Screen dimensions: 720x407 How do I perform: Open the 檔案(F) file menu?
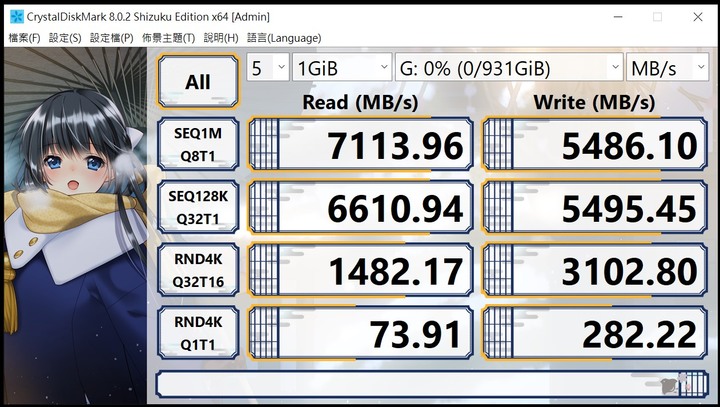point(24,38)
